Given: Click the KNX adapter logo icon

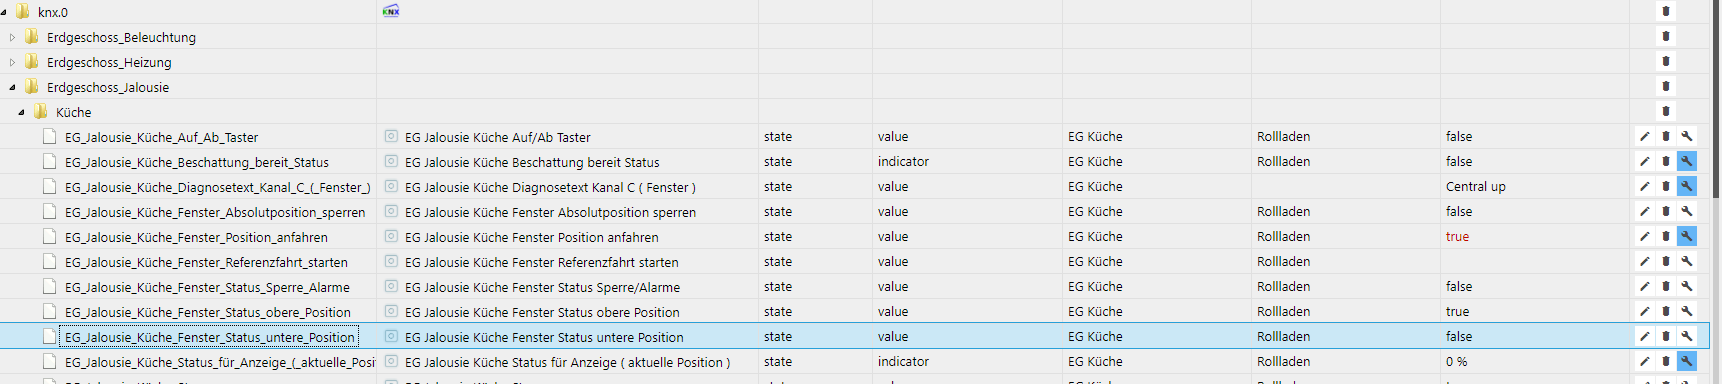Looking at the screenshot, I should point(391,11).
